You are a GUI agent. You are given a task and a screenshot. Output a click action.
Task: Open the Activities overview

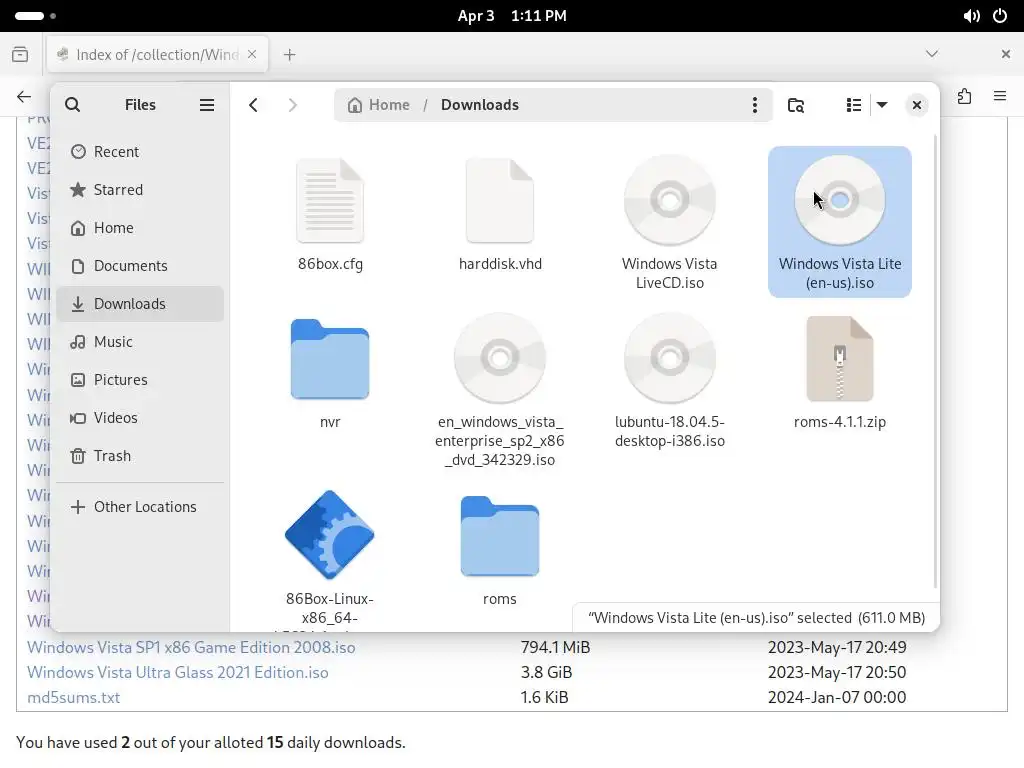pyautogui.click(x=35, y=16)
